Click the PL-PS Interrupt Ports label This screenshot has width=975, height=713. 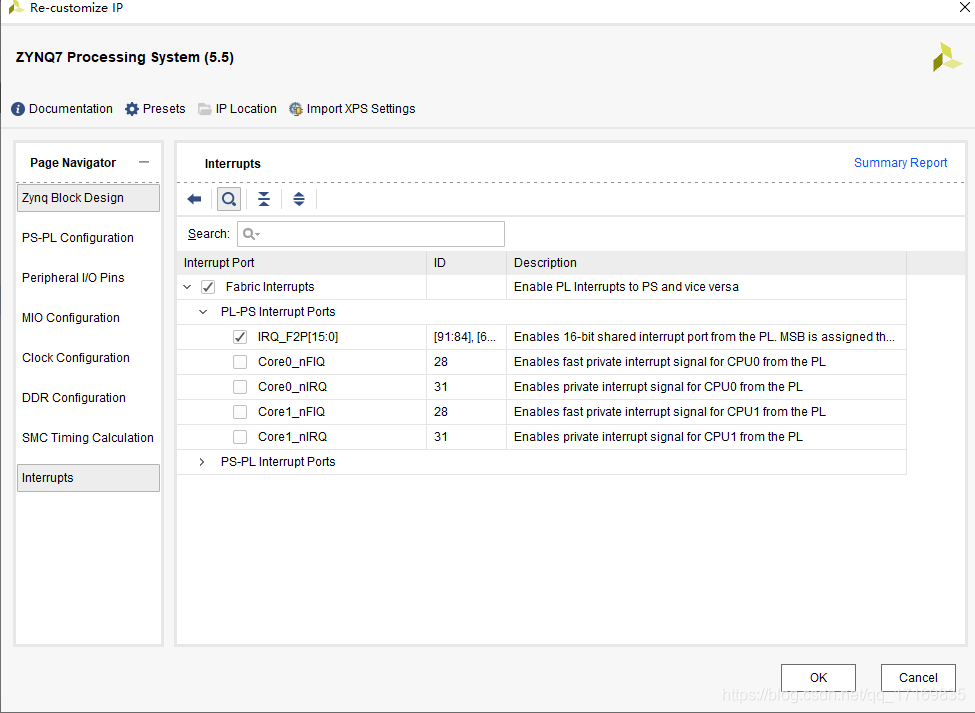click(278, 311)
